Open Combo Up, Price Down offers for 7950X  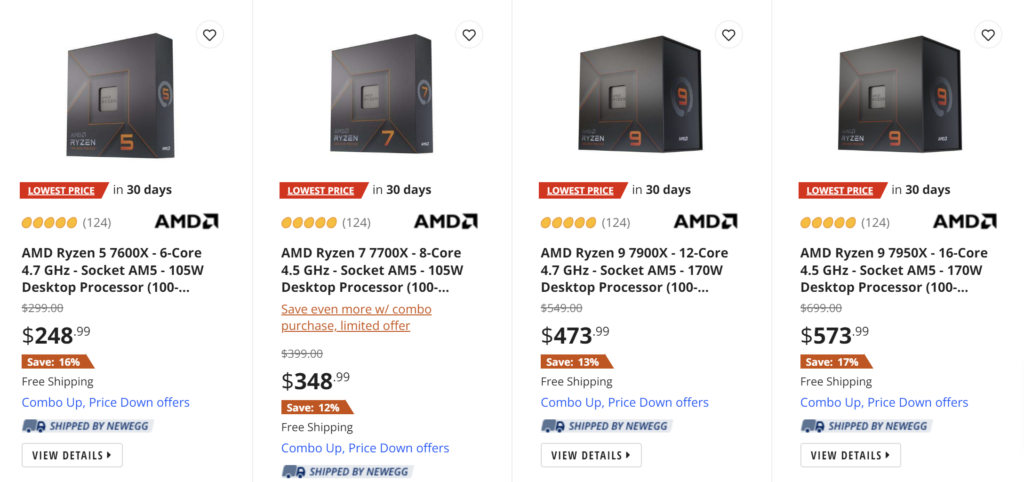[884, 402]
